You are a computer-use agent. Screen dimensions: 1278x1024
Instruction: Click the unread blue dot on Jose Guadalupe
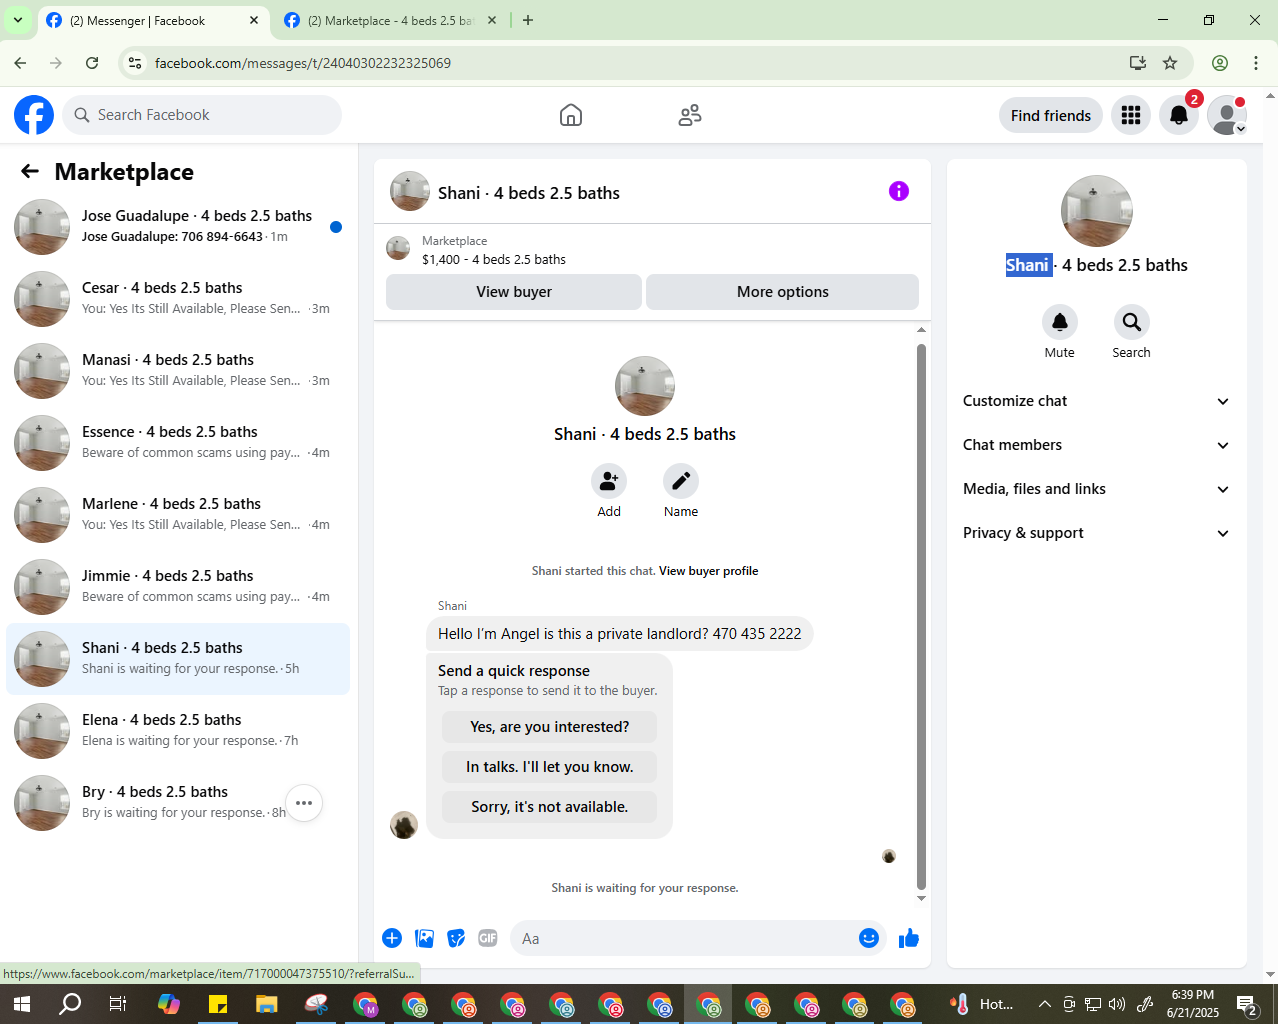[x=336, y=227]
